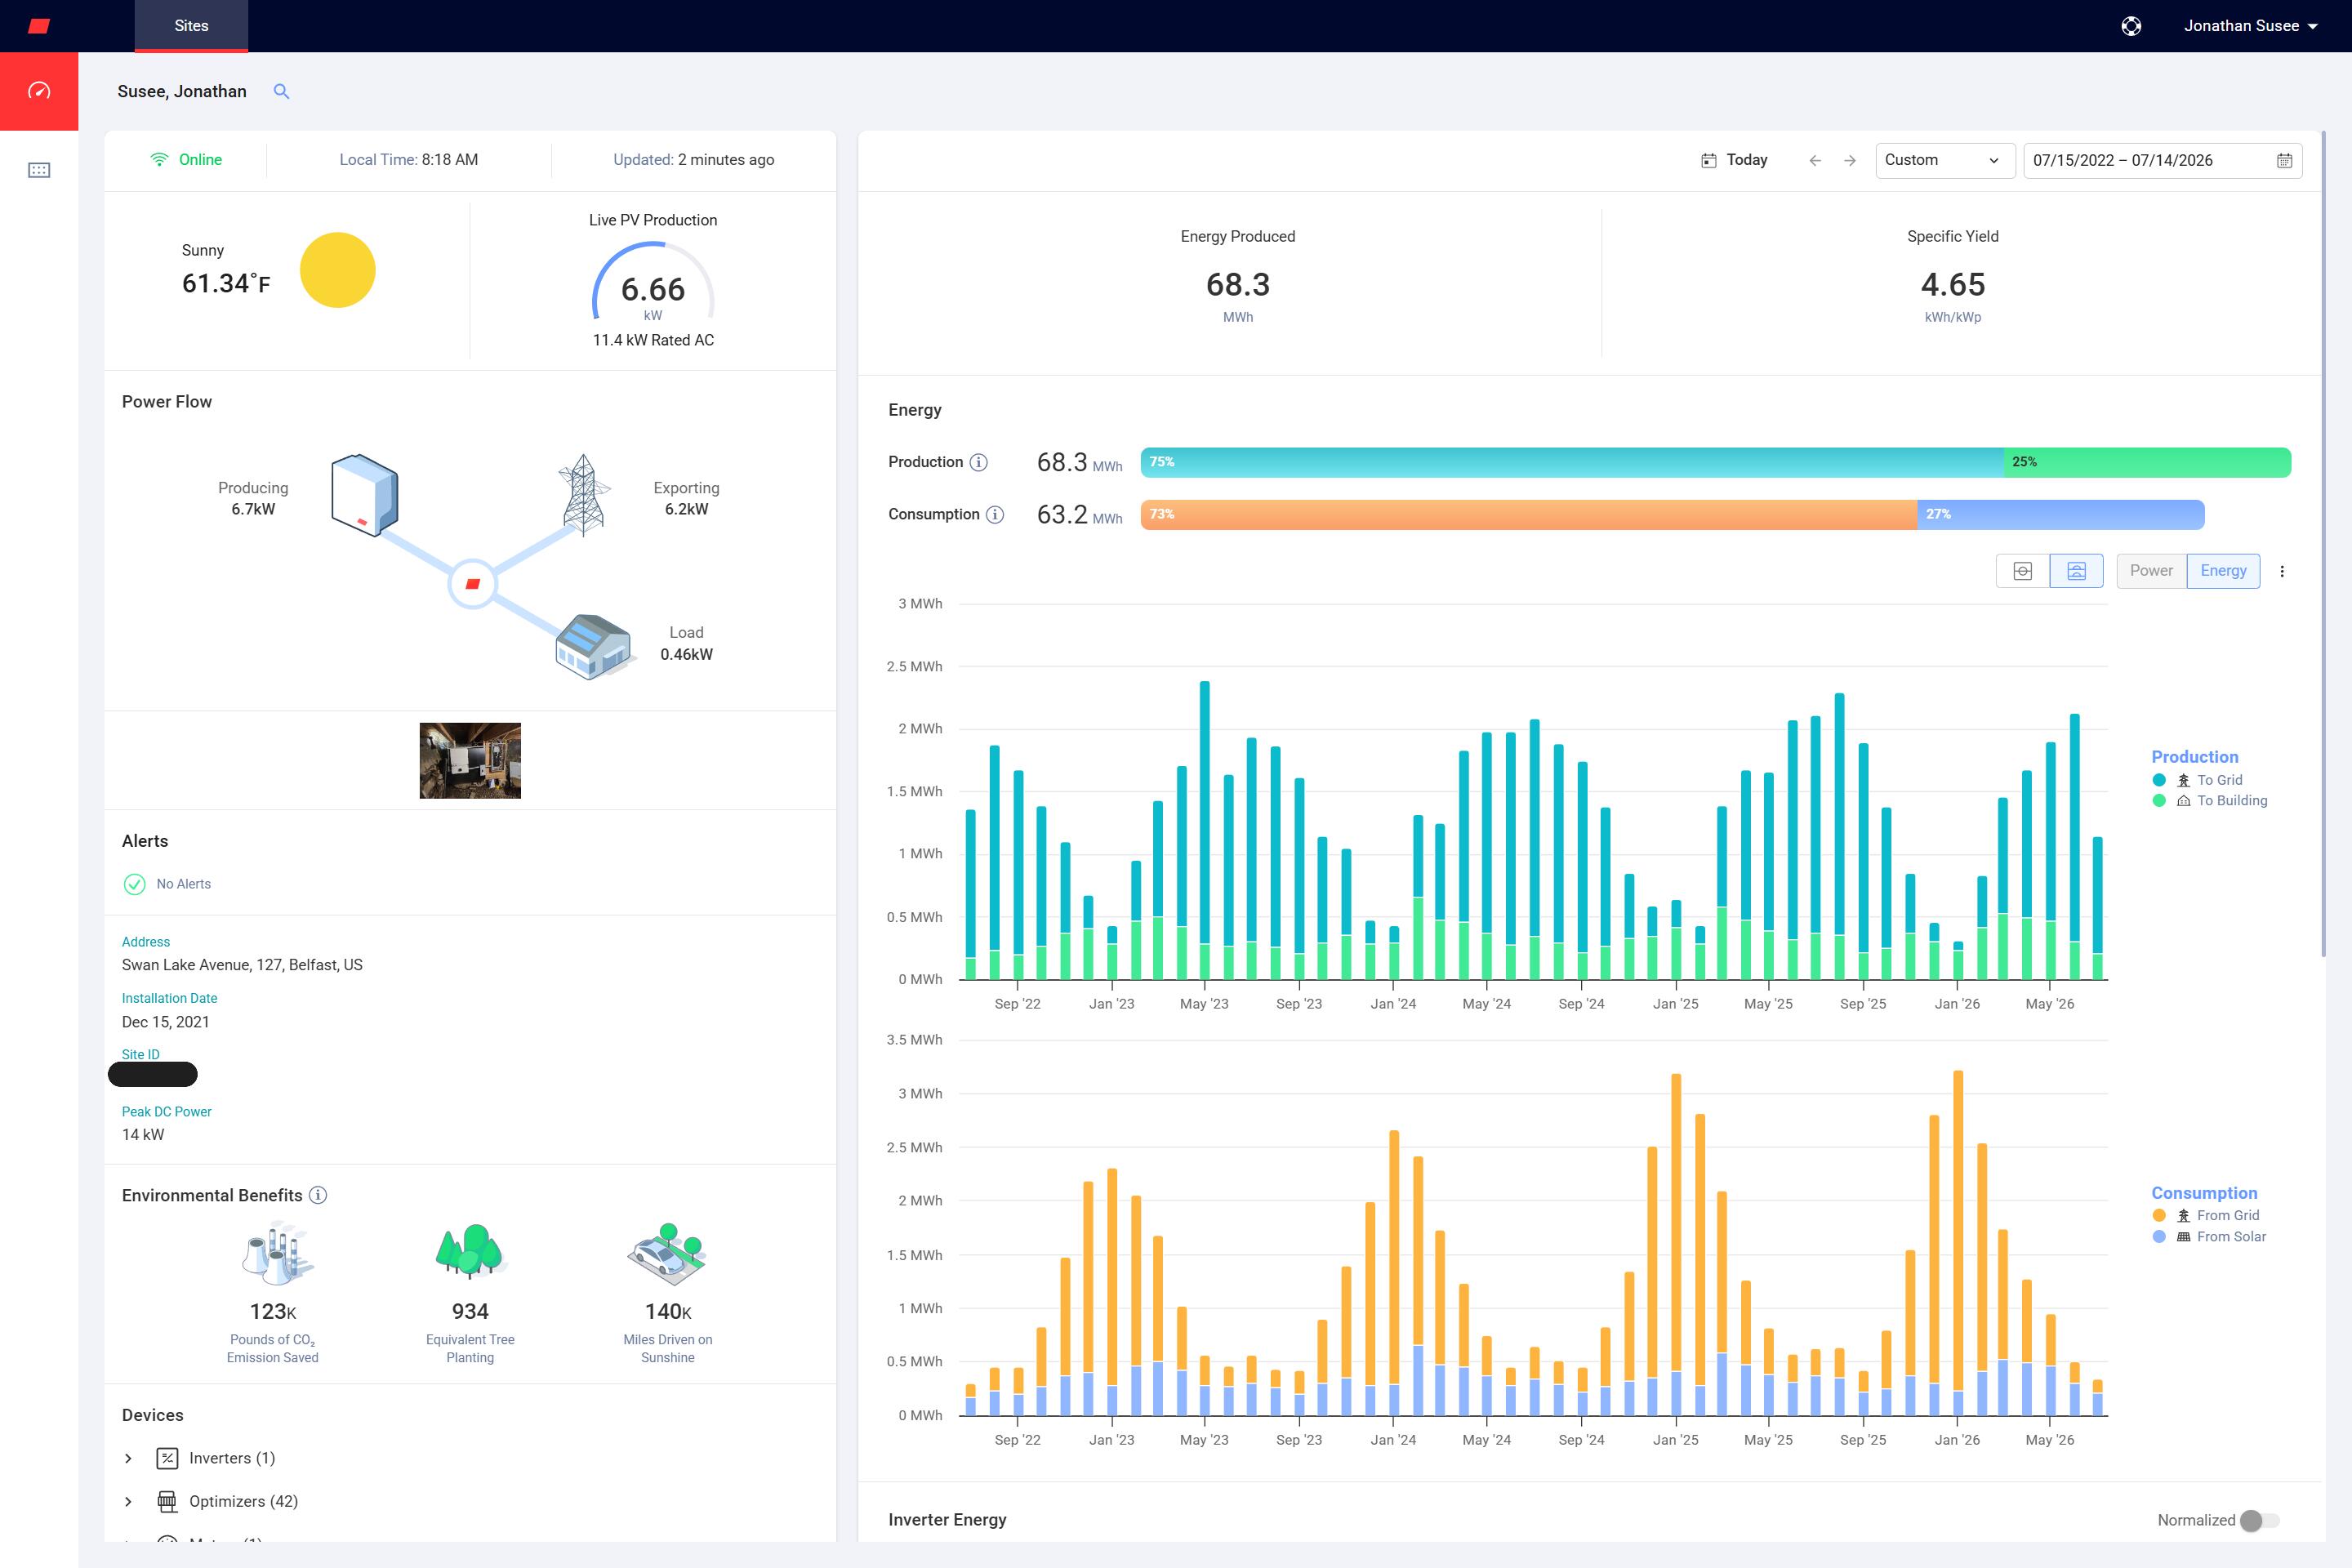Select the split chart view button
This screenshot has width=2352, height=1568.
point(2076,571)
